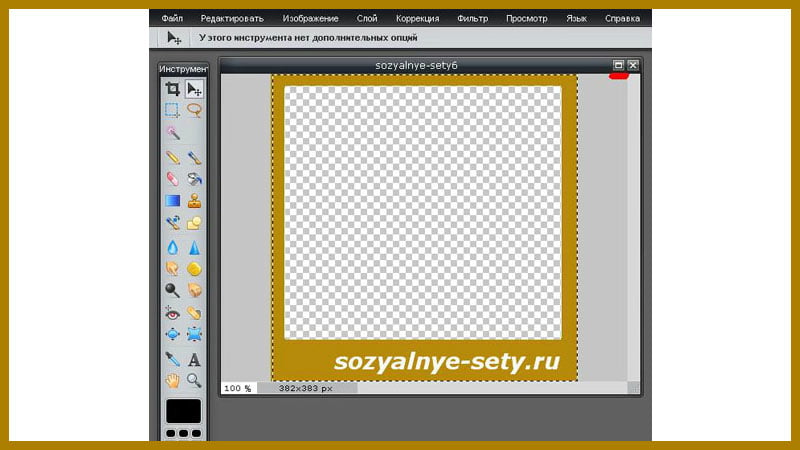The height and width of the screenshot is (450, 800).
Task: Select the Type text tool
Action: point(194,359)
